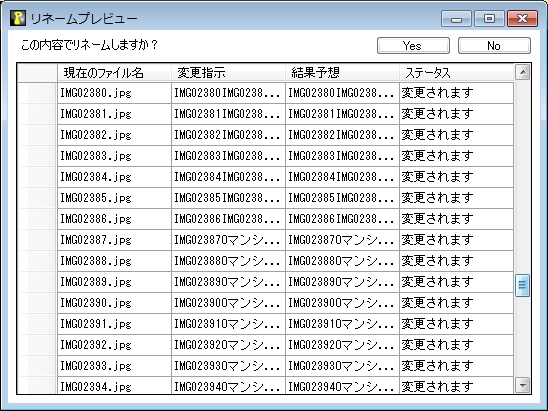This screenshot has height=411, width=548.
Task: Click the 変更指示 cell for IMG02380.jpg
Action: point(229,93)
